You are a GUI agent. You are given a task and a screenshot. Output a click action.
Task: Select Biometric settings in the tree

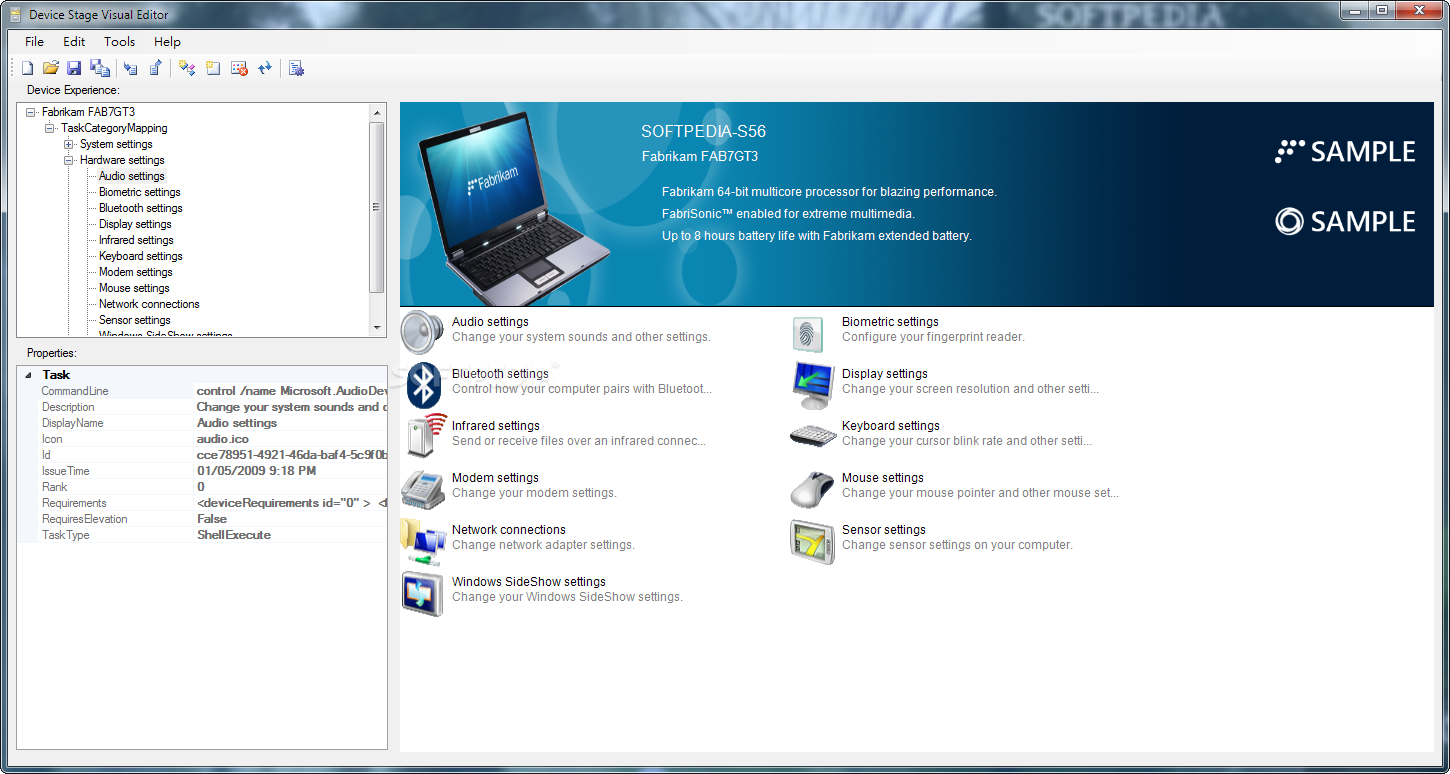[x=140, y=192]
